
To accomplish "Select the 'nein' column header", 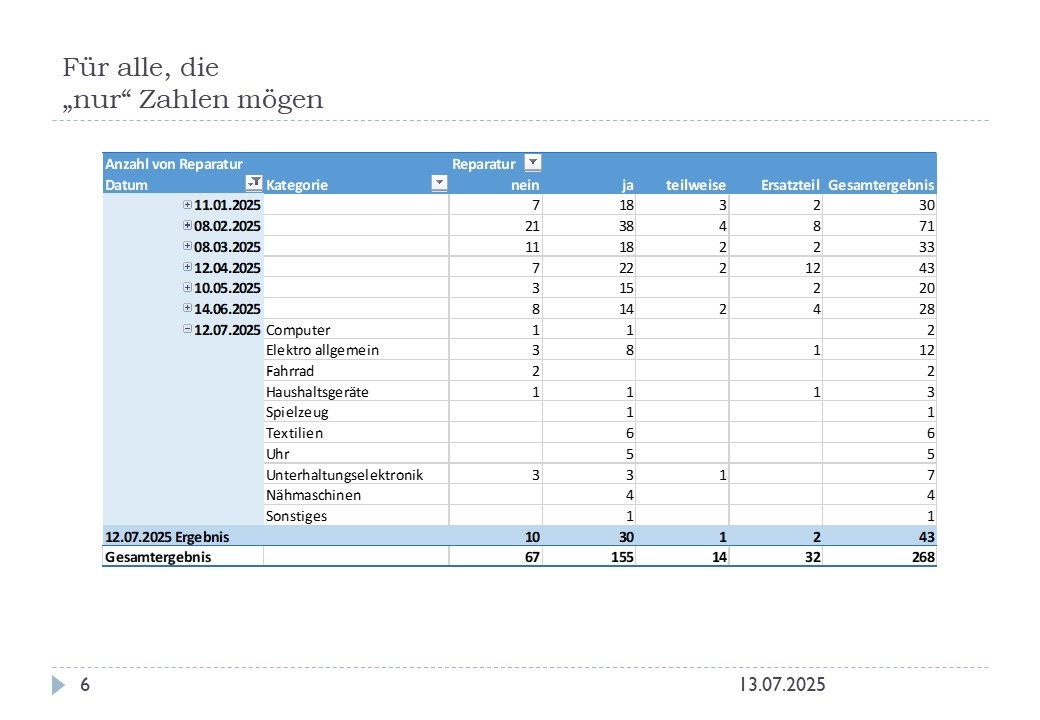I will 525,185.
